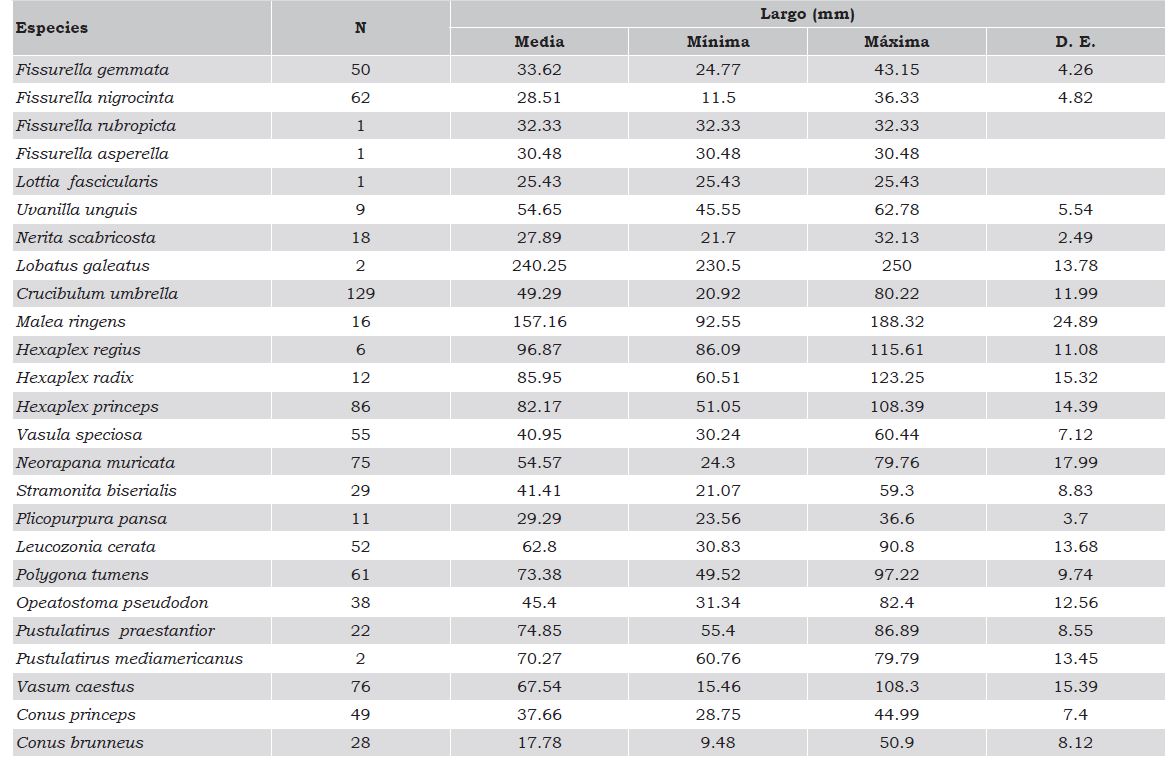Select the Máxima column header
Image resolution: width=1176 pixels, height=777 pixels.
click(896, 42)
